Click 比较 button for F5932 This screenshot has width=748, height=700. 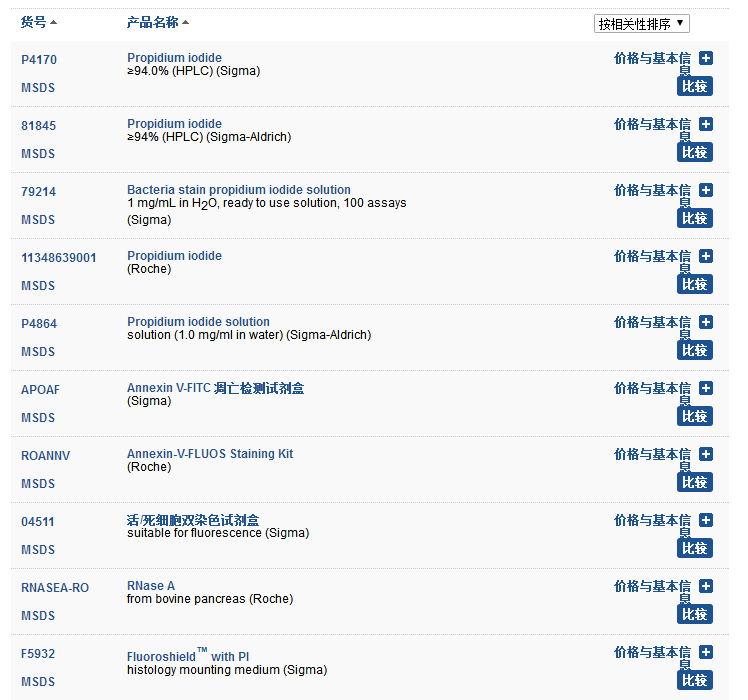click(x=695, y=680)
